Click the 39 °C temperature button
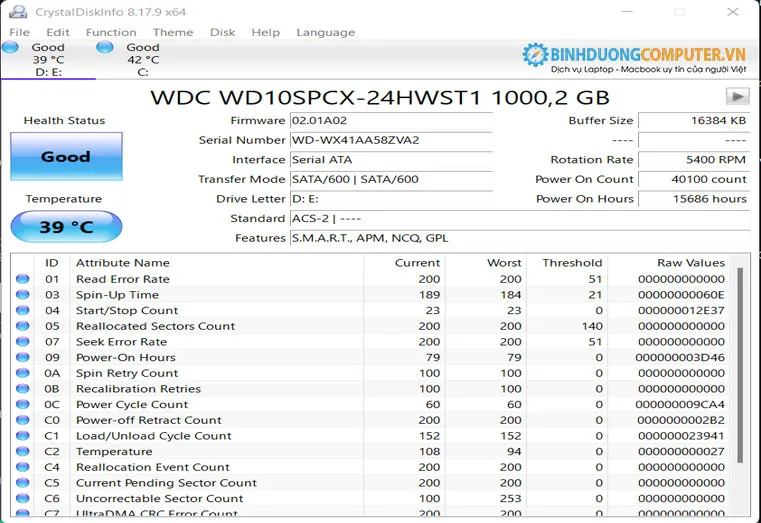This screenshot has width=761, height=523. tap(66, 227)
